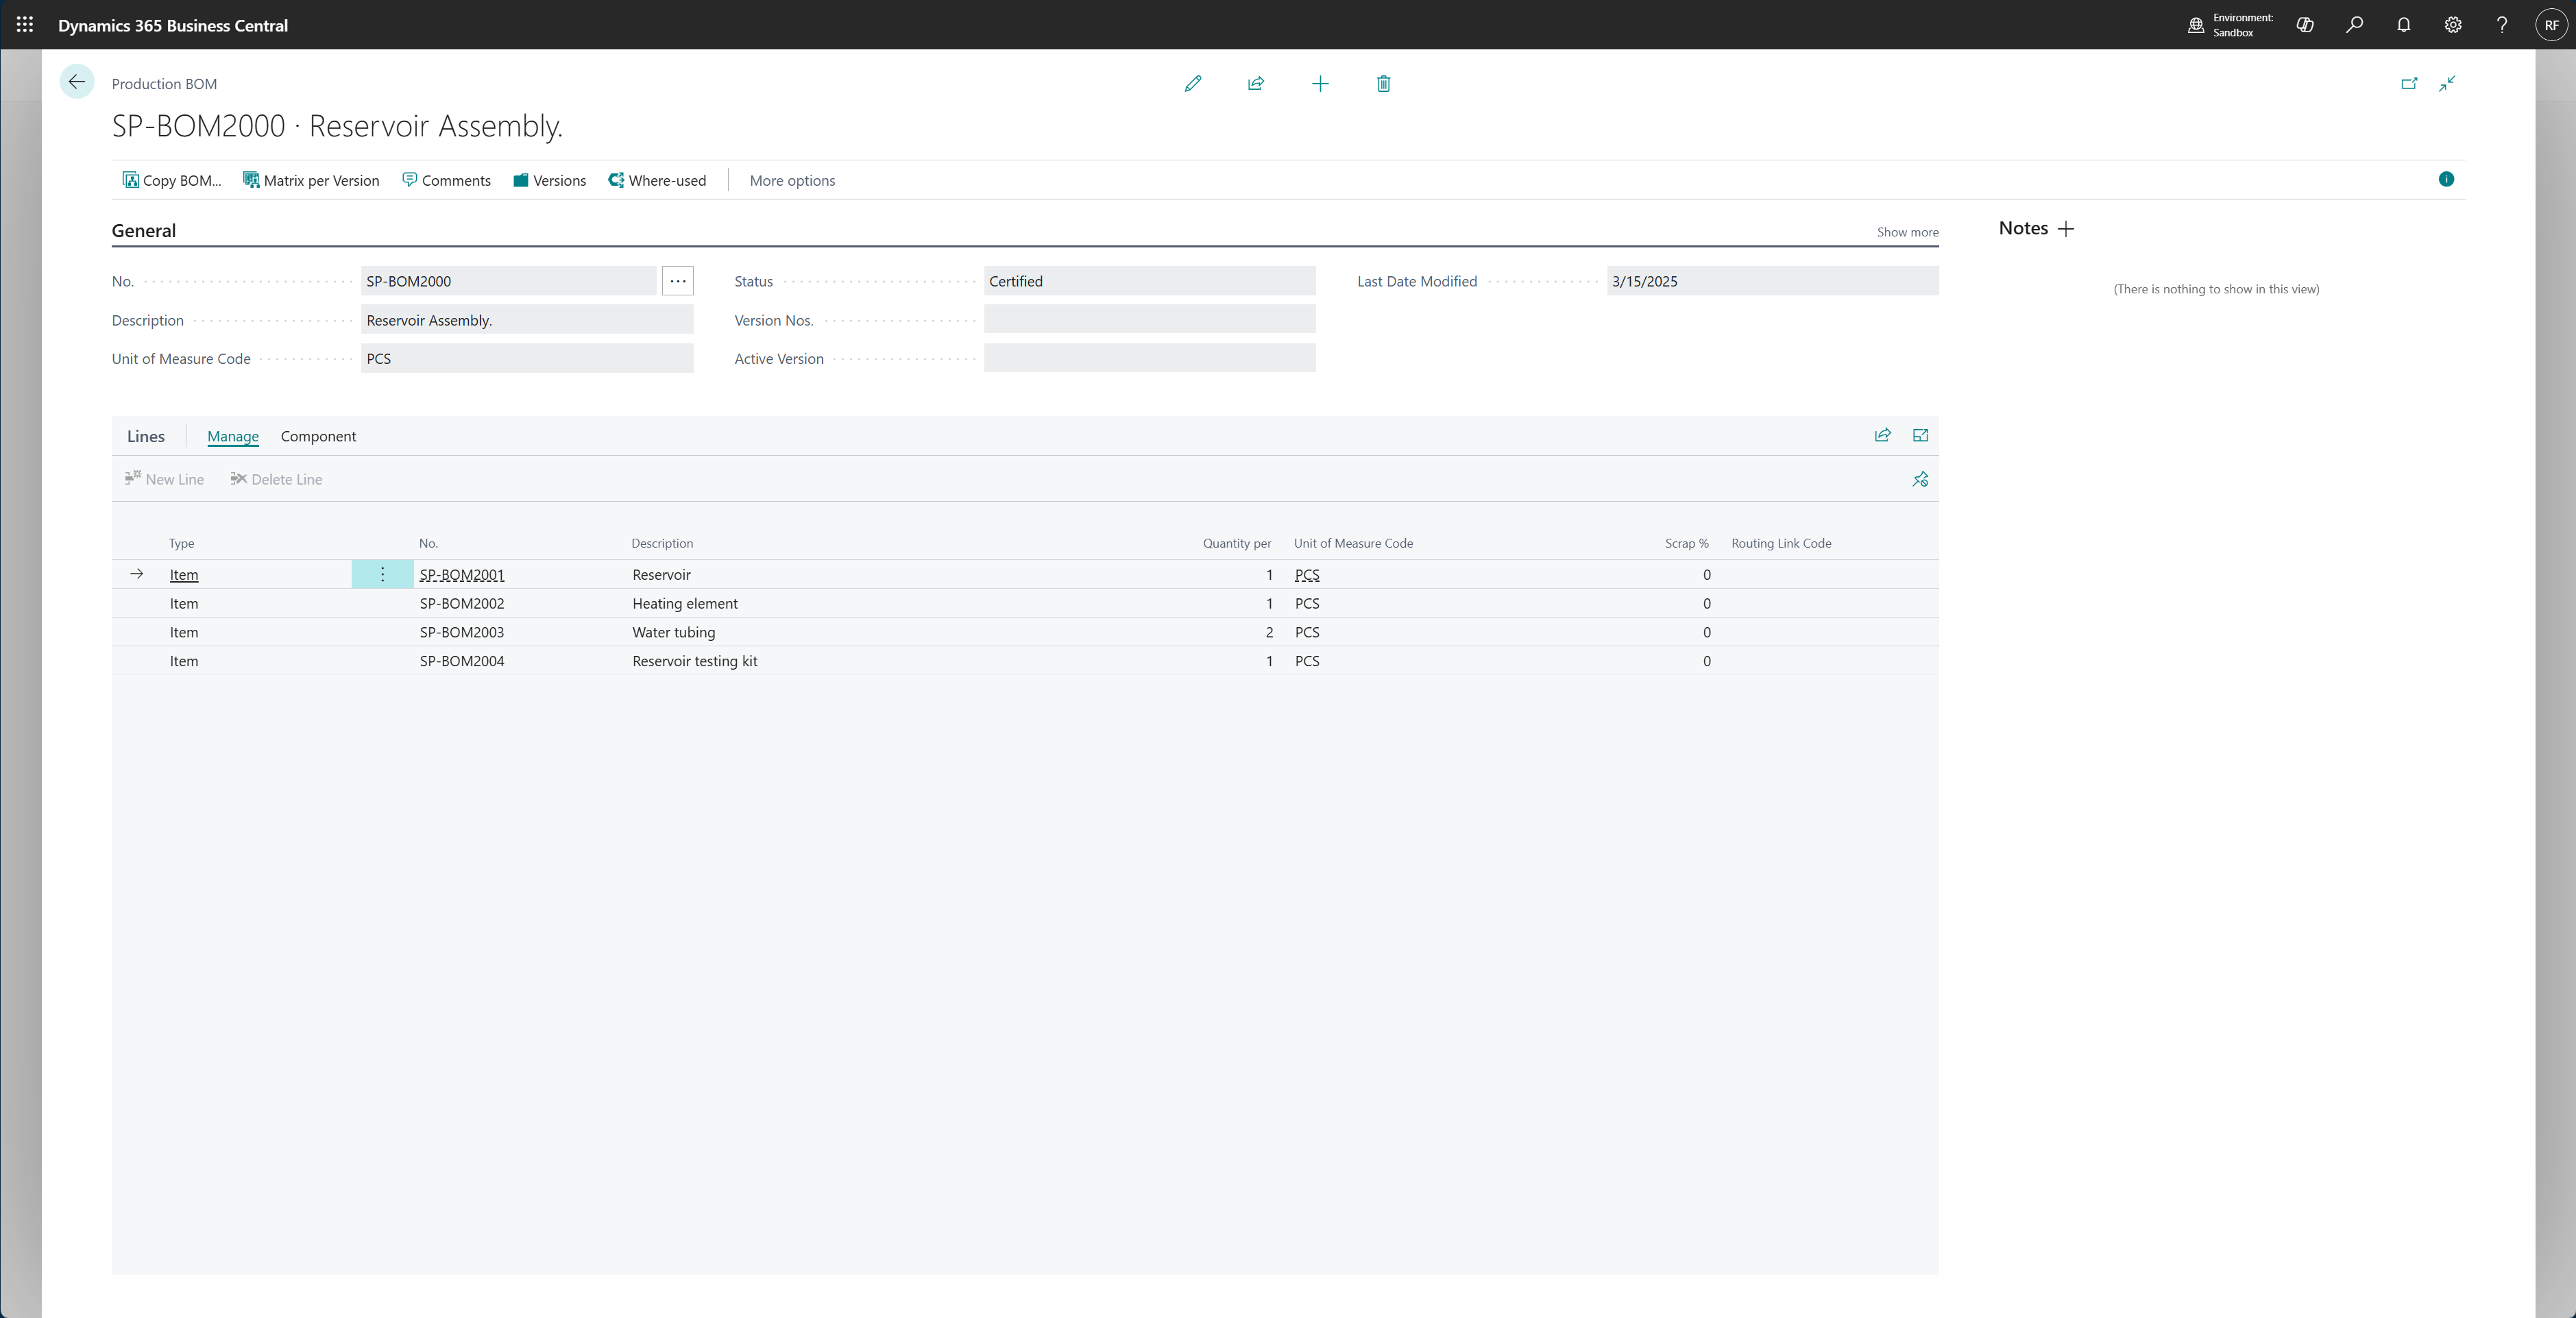Switch to the Component tab
2576x1318 pixels.
(318, 436)
